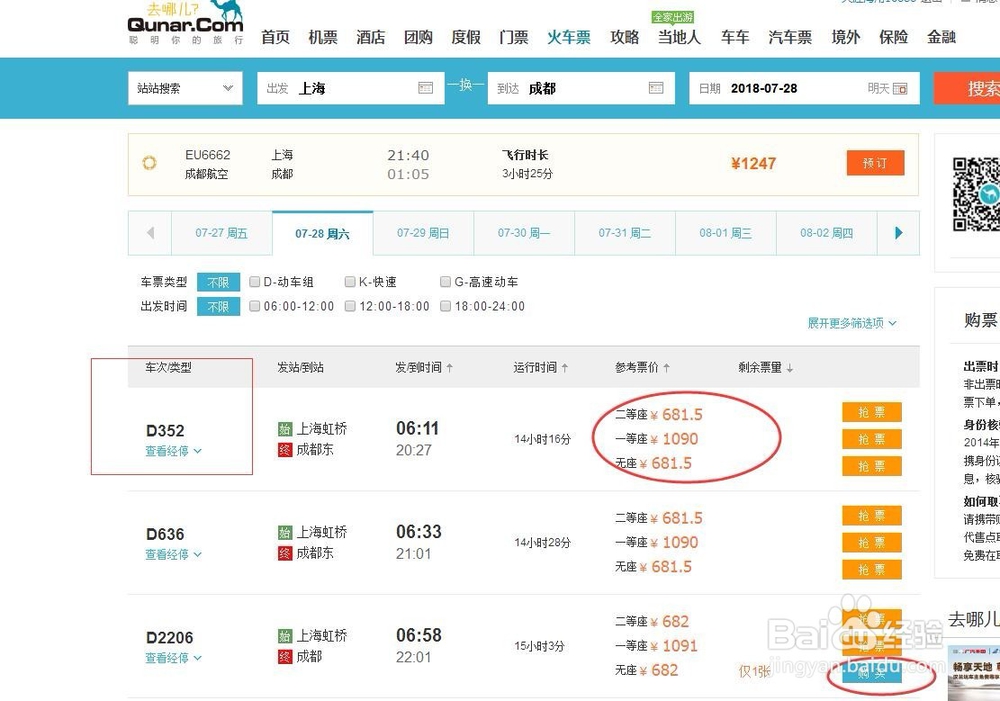Open the 站站搜索 dropdown

[185, 88]
